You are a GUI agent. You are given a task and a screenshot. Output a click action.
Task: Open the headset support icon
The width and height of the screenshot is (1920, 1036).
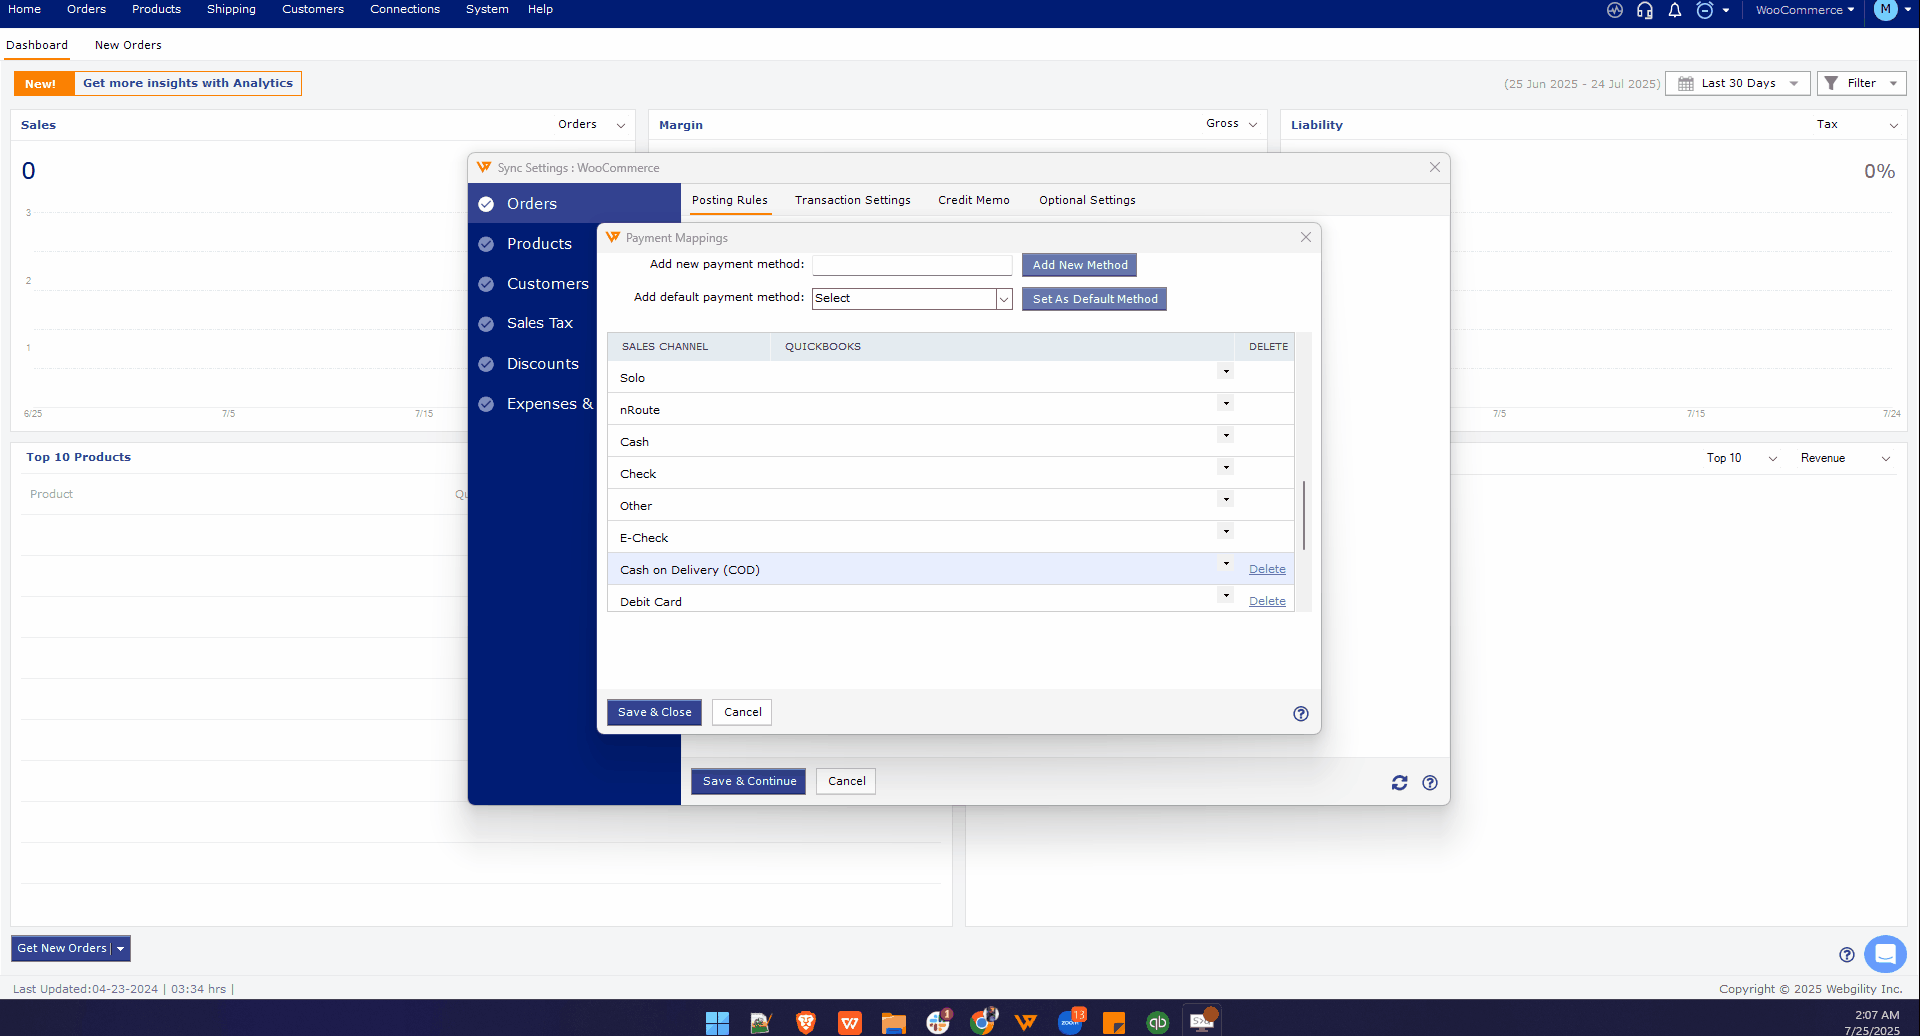coord(1644,10)
